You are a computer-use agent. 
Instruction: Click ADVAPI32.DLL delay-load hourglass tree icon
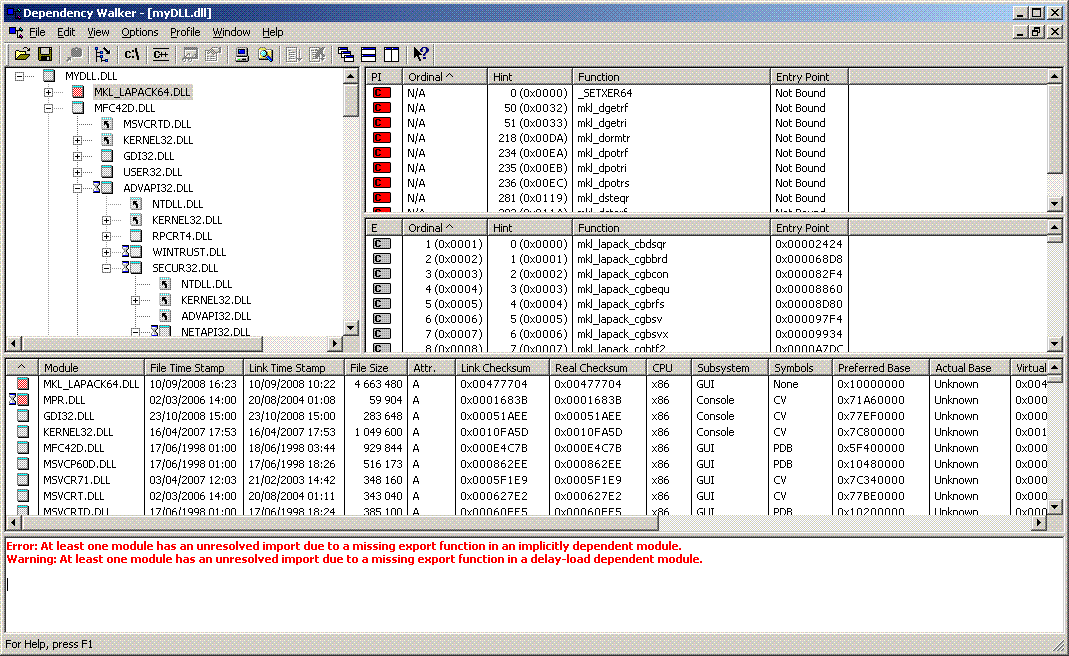tap(103, 188)
